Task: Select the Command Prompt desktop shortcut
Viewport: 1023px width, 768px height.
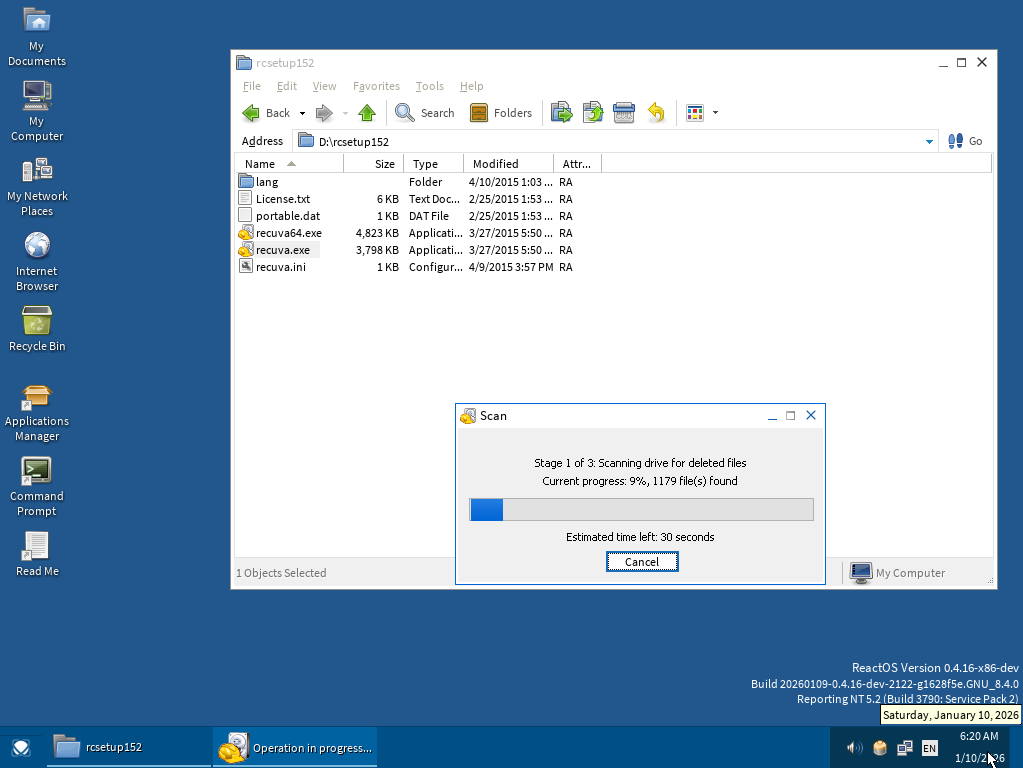Action: click(x=37, y=471)
